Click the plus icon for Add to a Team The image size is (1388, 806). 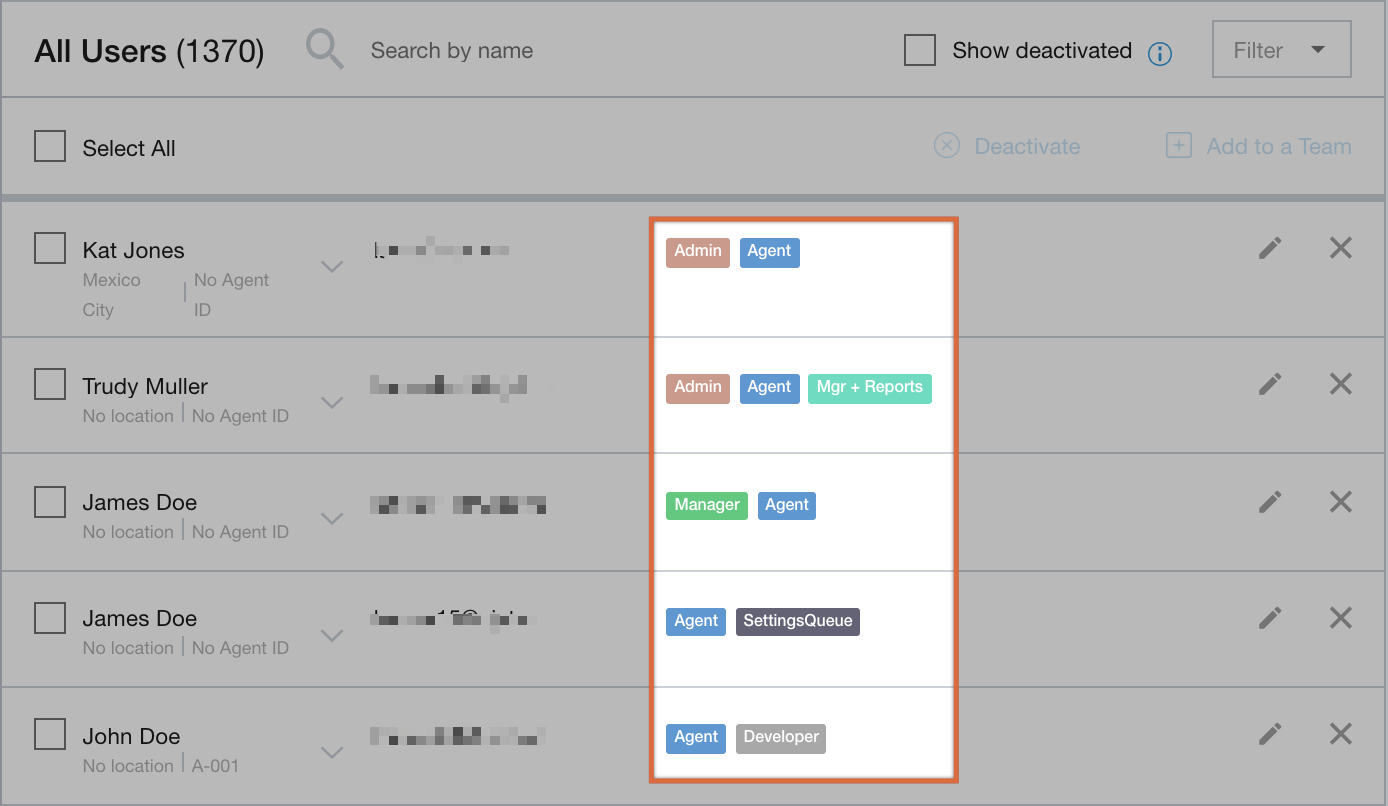pos(1178,145)
